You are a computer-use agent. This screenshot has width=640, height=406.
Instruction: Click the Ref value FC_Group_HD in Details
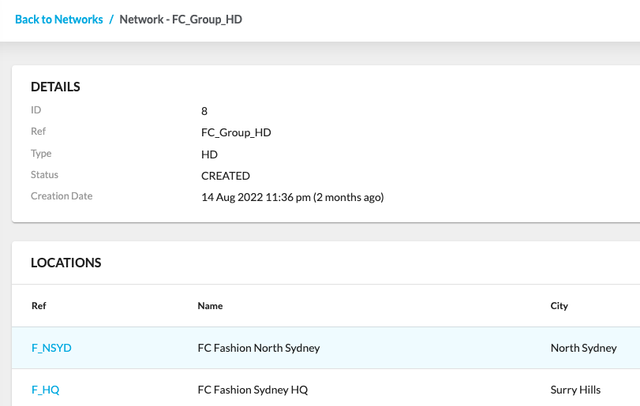click(x=236, y=132)
